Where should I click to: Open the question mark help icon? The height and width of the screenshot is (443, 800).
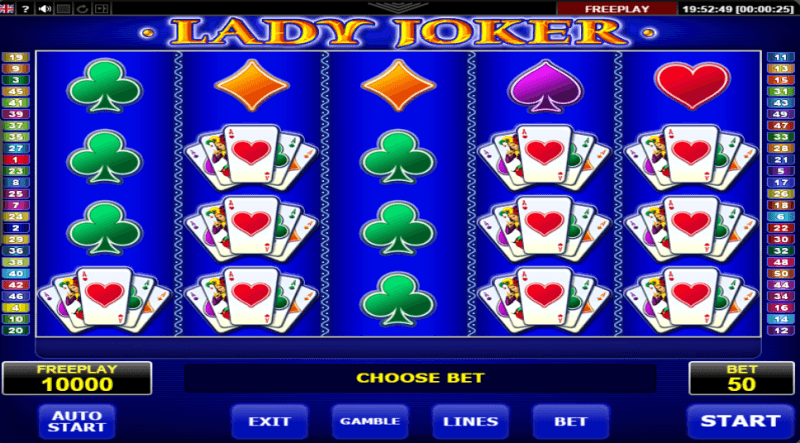24,8
